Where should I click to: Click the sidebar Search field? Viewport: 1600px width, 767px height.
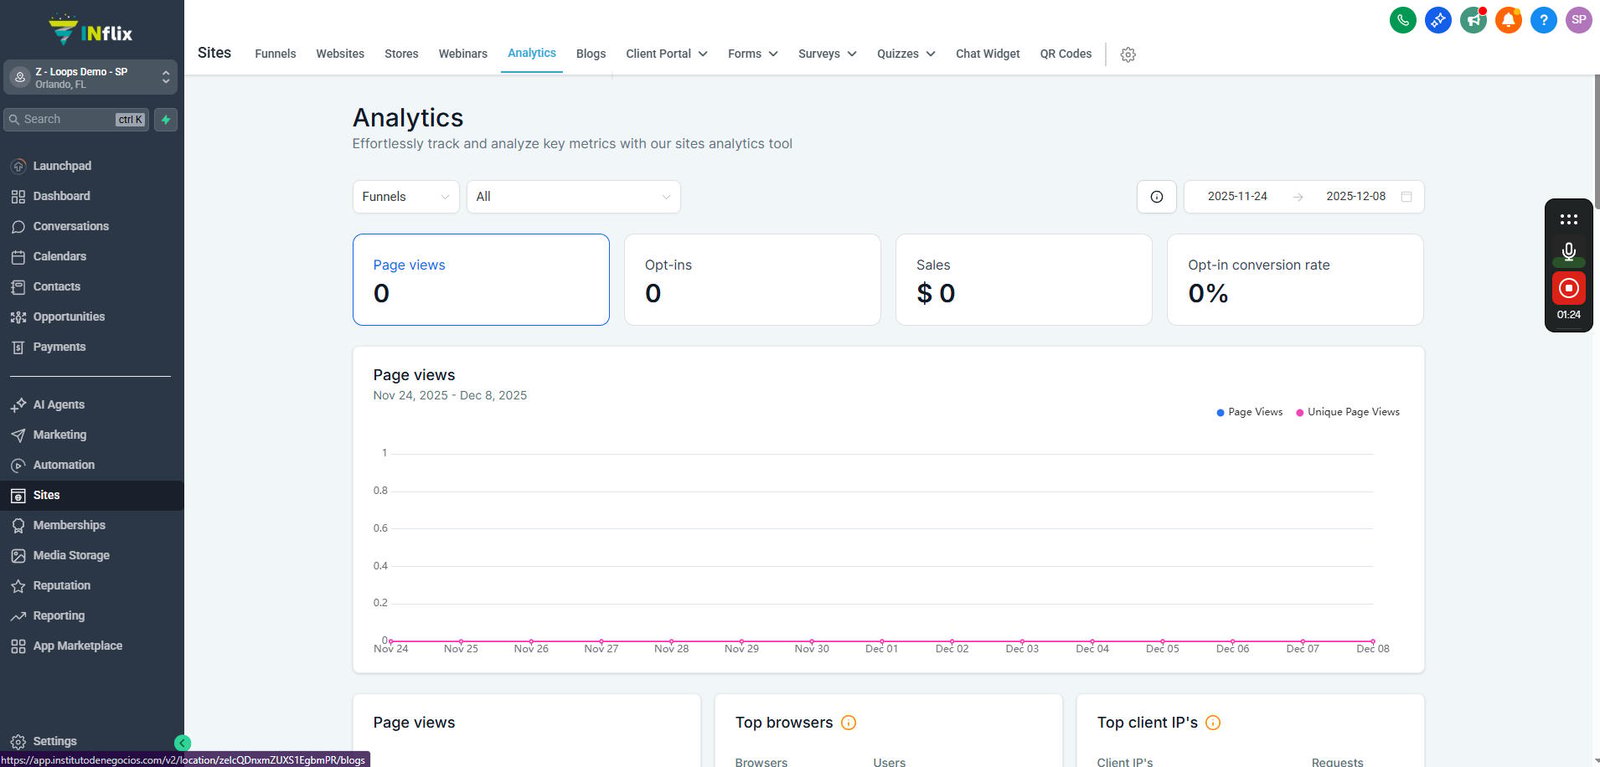tap(76, 120)
